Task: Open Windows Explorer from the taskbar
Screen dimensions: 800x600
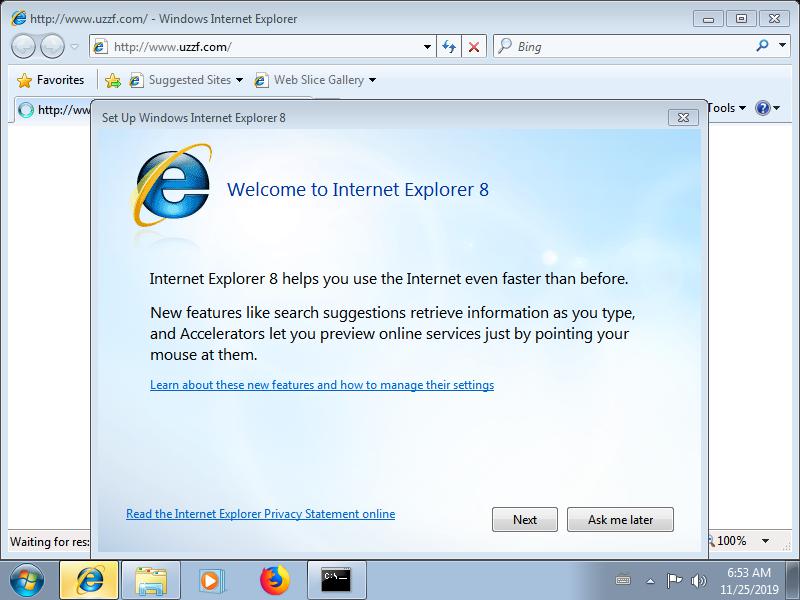Action: (151, 581)
